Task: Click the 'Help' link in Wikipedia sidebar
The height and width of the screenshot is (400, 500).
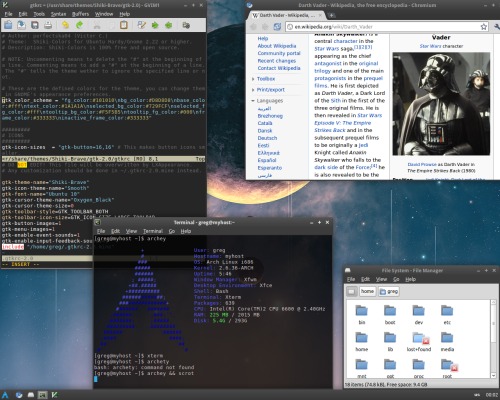Action: coord(263,39)
